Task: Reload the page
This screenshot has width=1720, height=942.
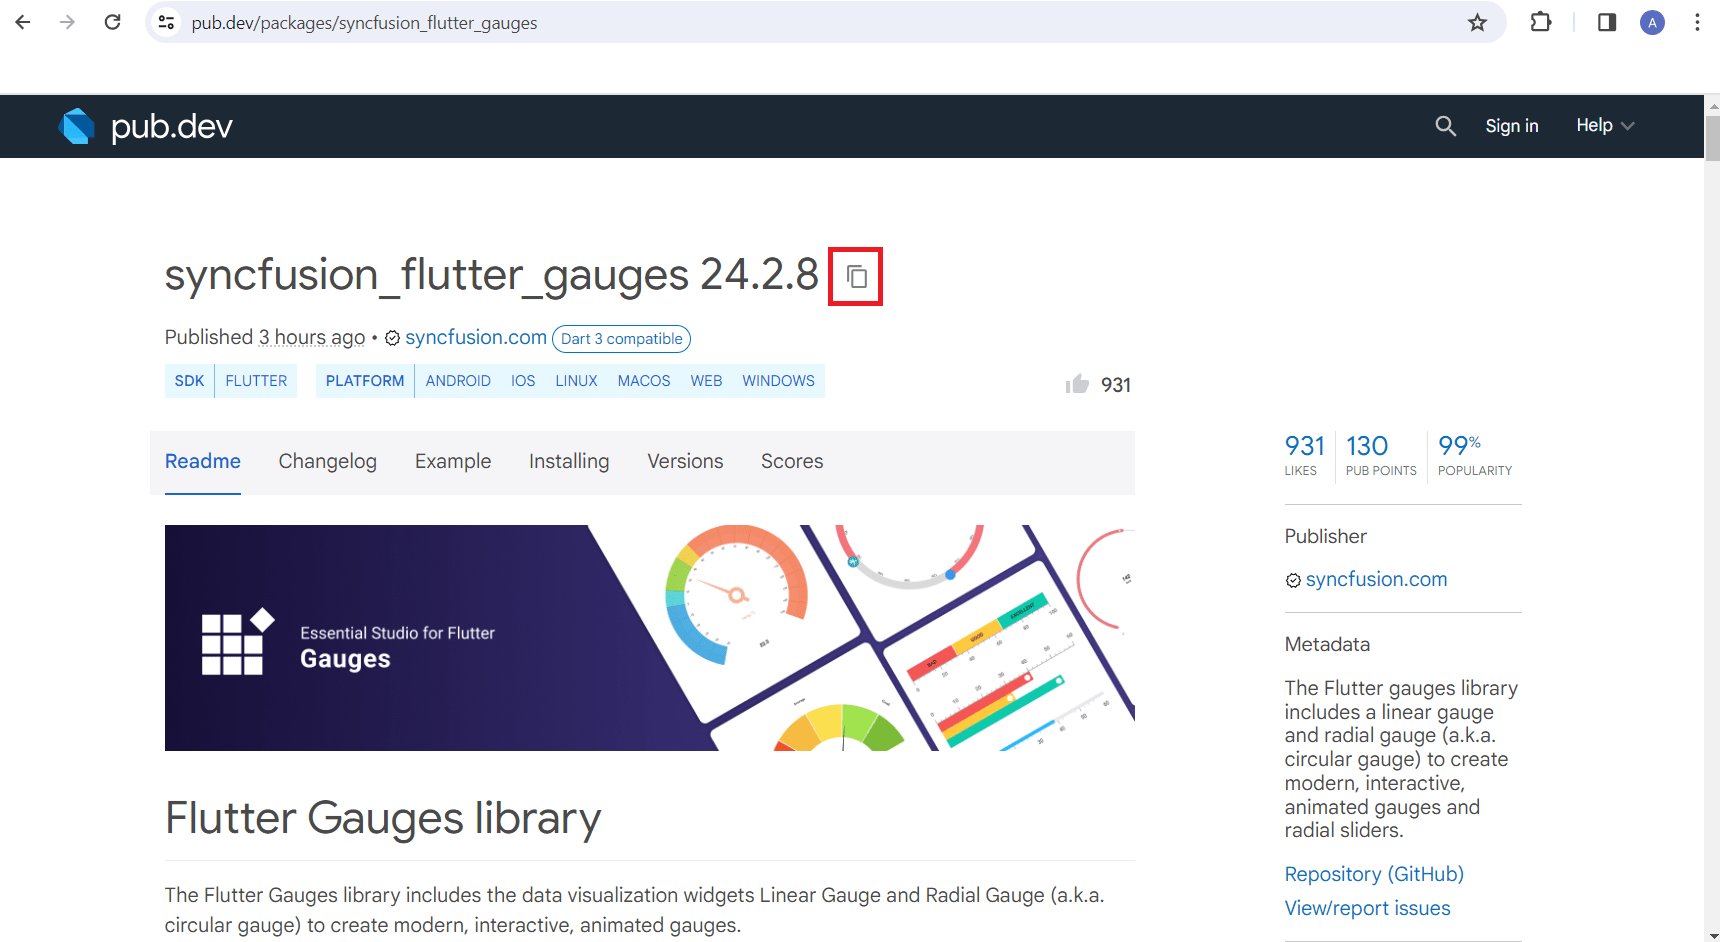Action: point(113,22)
